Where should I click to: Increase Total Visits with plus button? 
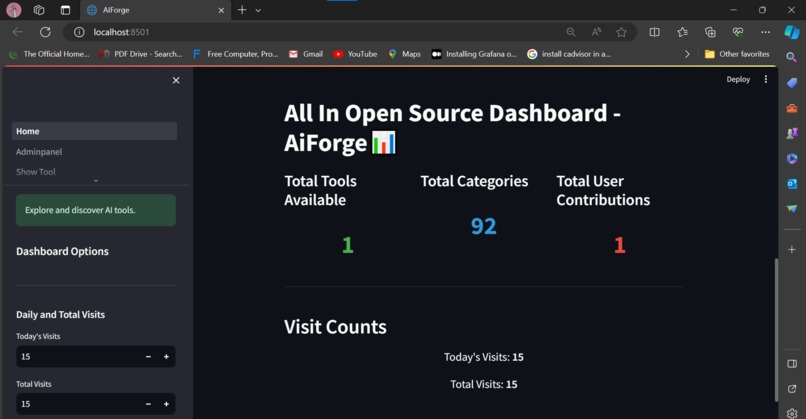166,404
